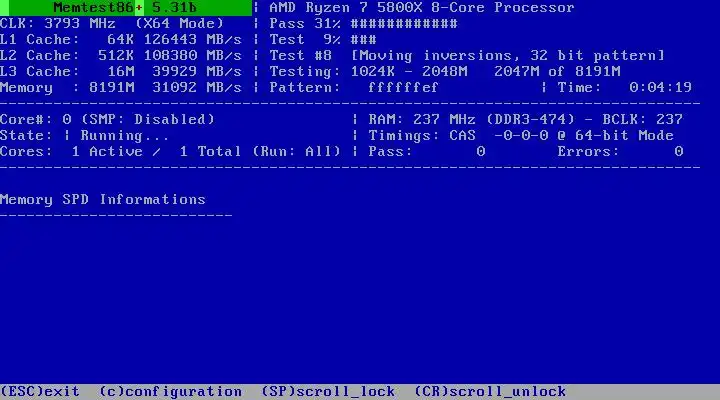Click the Moving inversions, 32 bit pattern text
The width and height of the screenshot is (720, 400).
pos(508,56)
